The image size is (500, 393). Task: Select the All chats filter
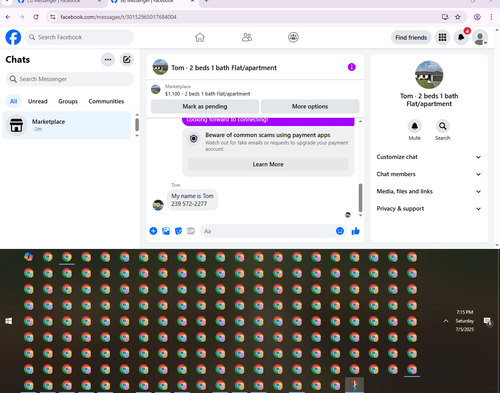[13, 101]
